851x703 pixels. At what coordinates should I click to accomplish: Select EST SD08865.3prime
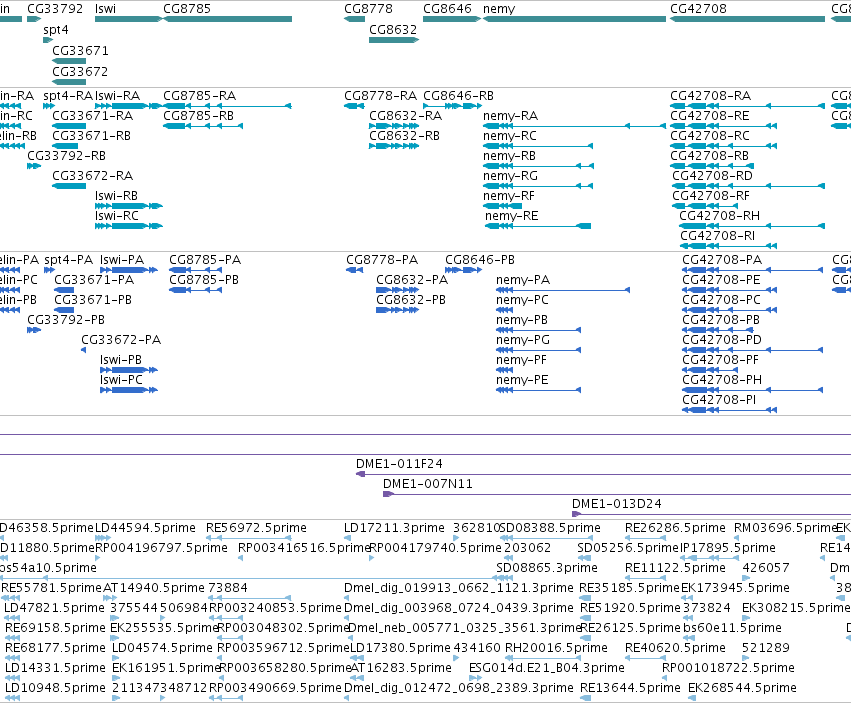pos(547,568)
